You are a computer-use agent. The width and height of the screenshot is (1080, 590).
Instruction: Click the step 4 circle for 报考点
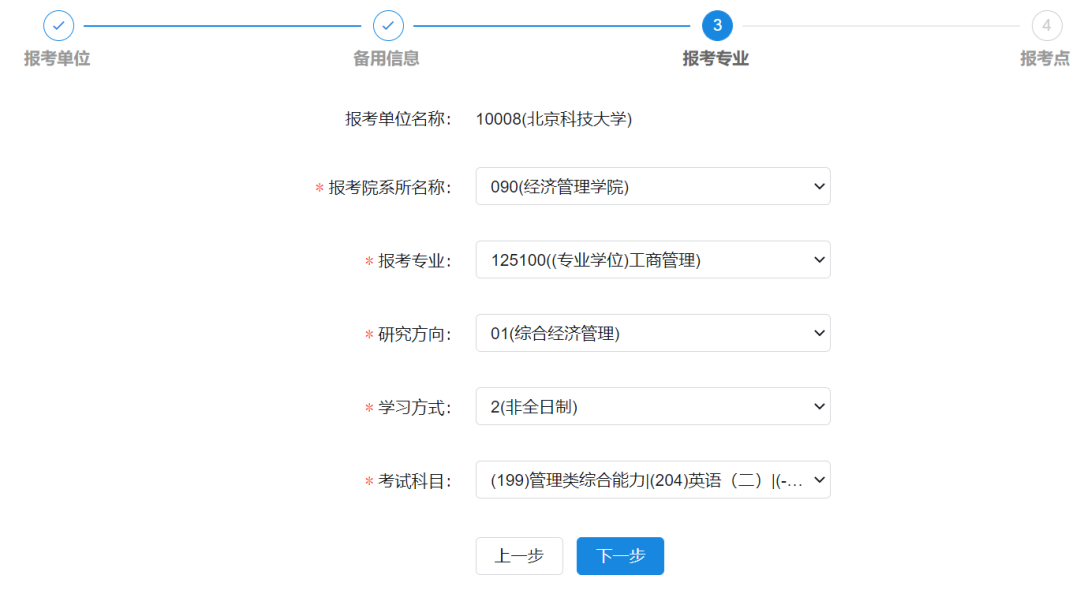pos(1046,26)
